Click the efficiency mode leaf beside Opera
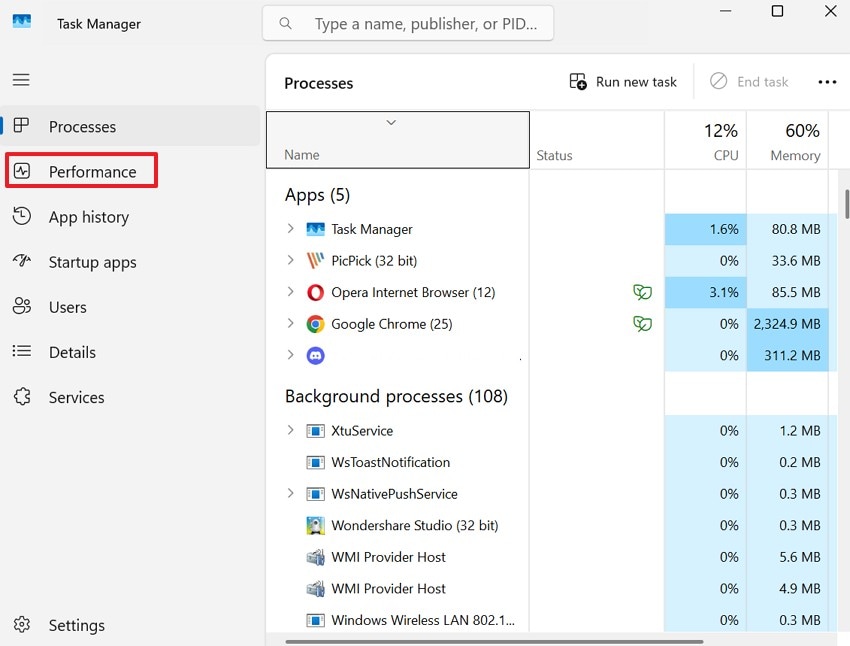Viewport: 850px width, 646px height. [x=643, y=292]
